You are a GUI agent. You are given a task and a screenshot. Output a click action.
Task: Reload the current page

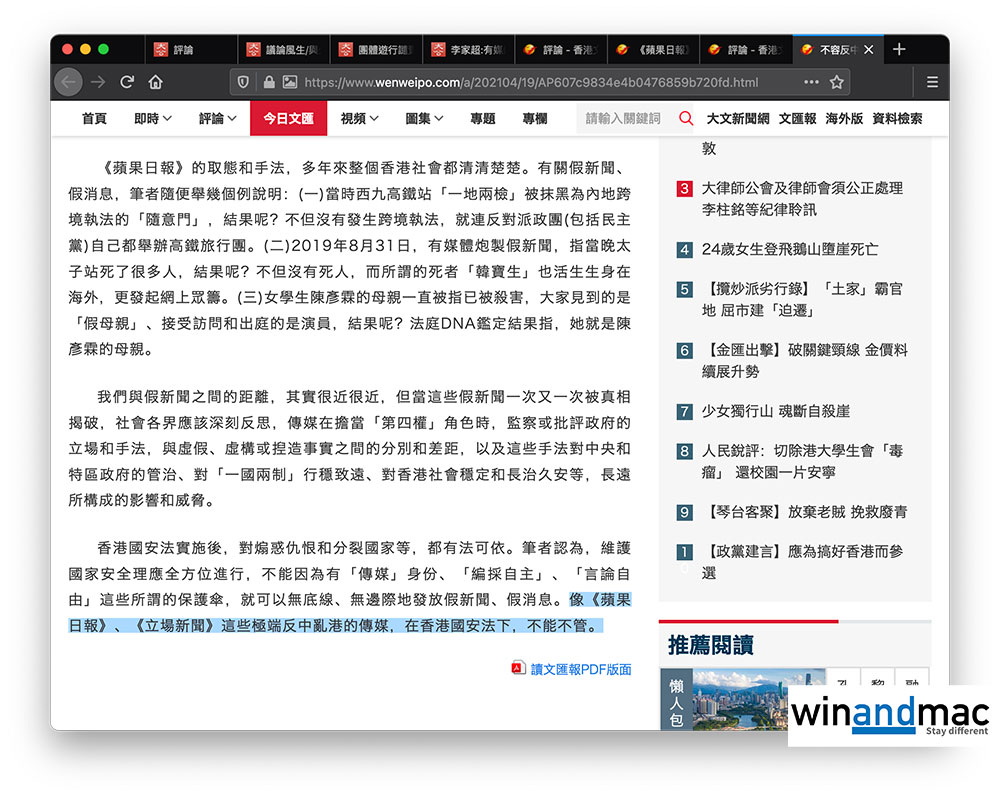tap(127, 82)
